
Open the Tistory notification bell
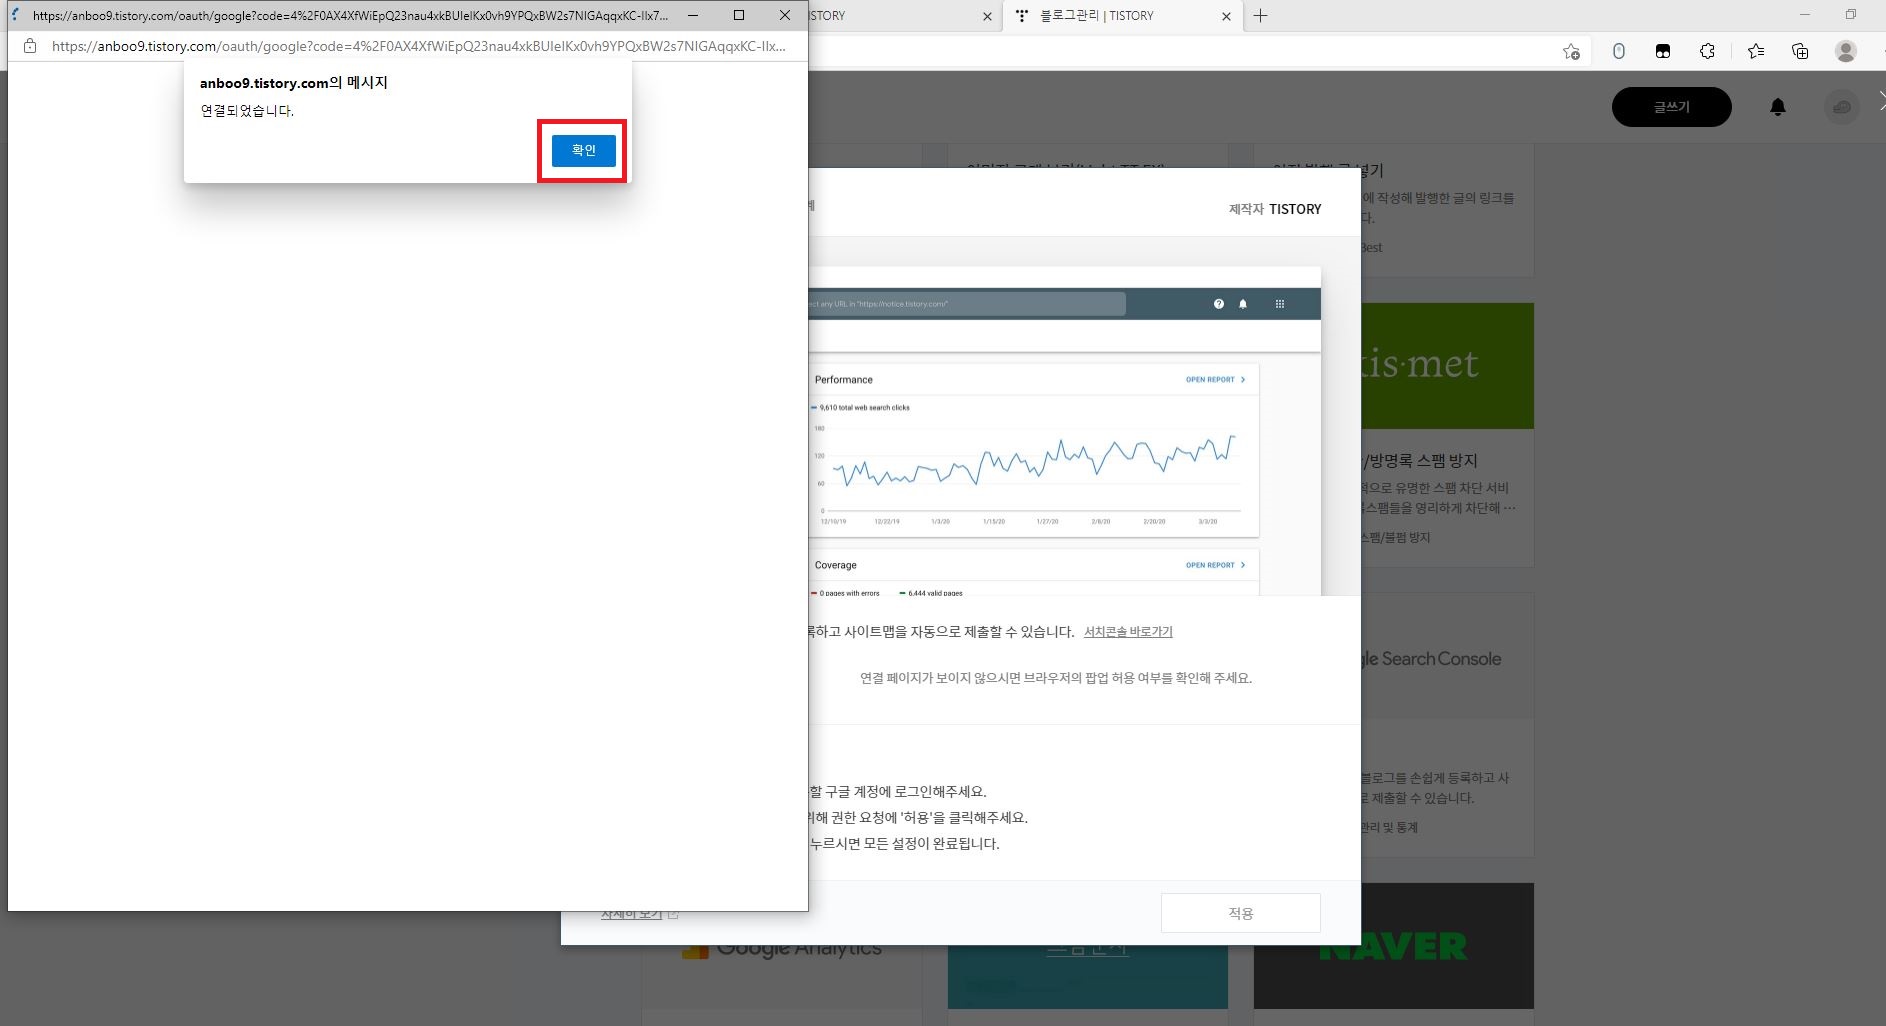click(1777, 107)
